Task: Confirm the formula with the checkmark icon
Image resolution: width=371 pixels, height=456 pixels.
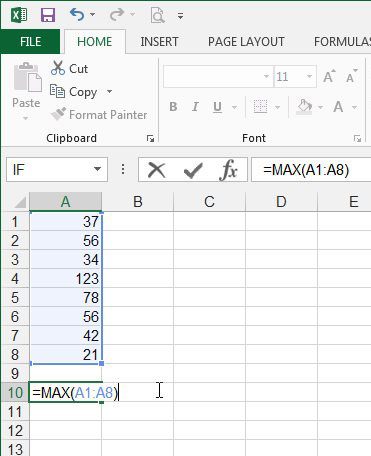Action: (193, 170)
